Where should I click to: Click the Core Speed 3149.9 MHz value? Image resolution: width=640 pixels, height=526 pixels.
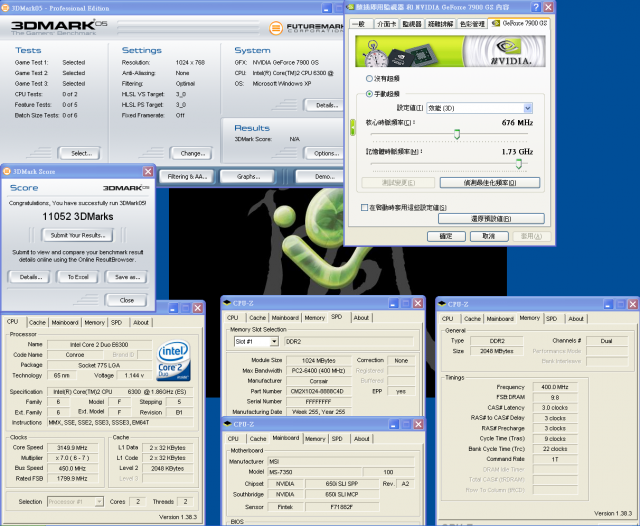coord(72,448)
